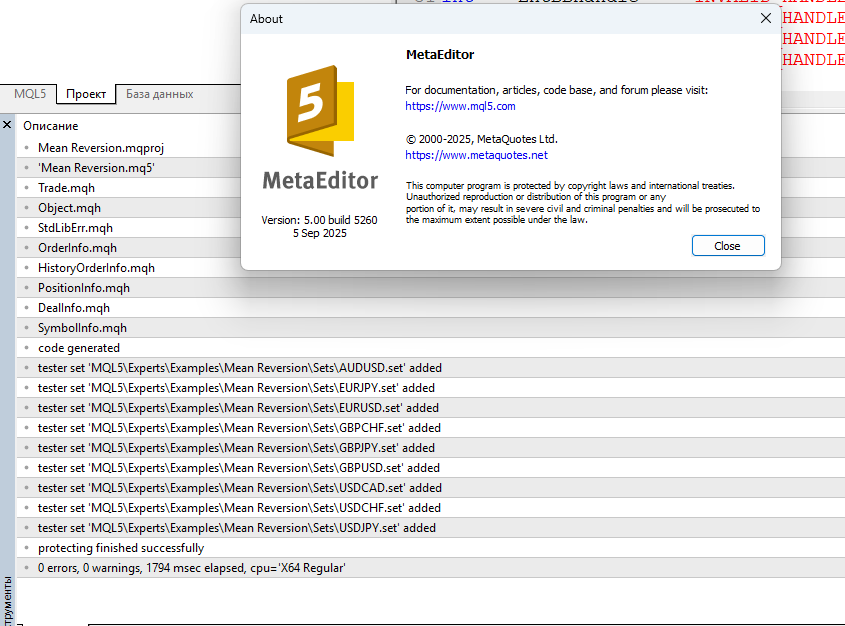The width and height of the screenshot is (845, 626).
Task: Select the OrderInfo.mqh log row
Action: pos(128,247)
